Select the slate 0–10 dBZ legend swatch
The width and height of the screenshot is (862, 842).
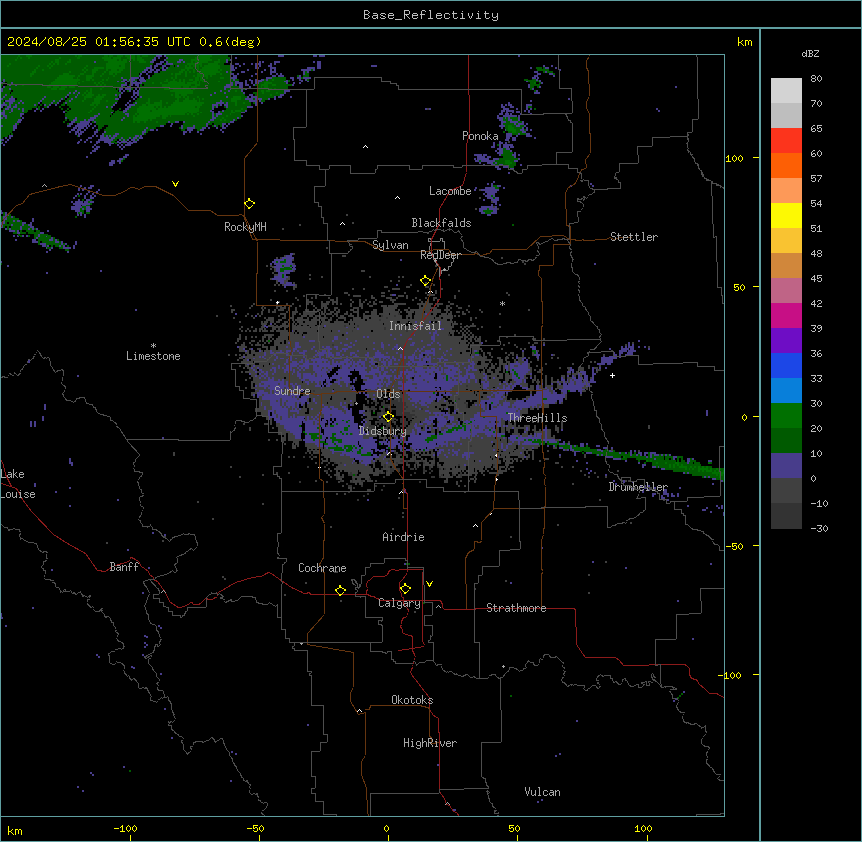pos(786,466)
